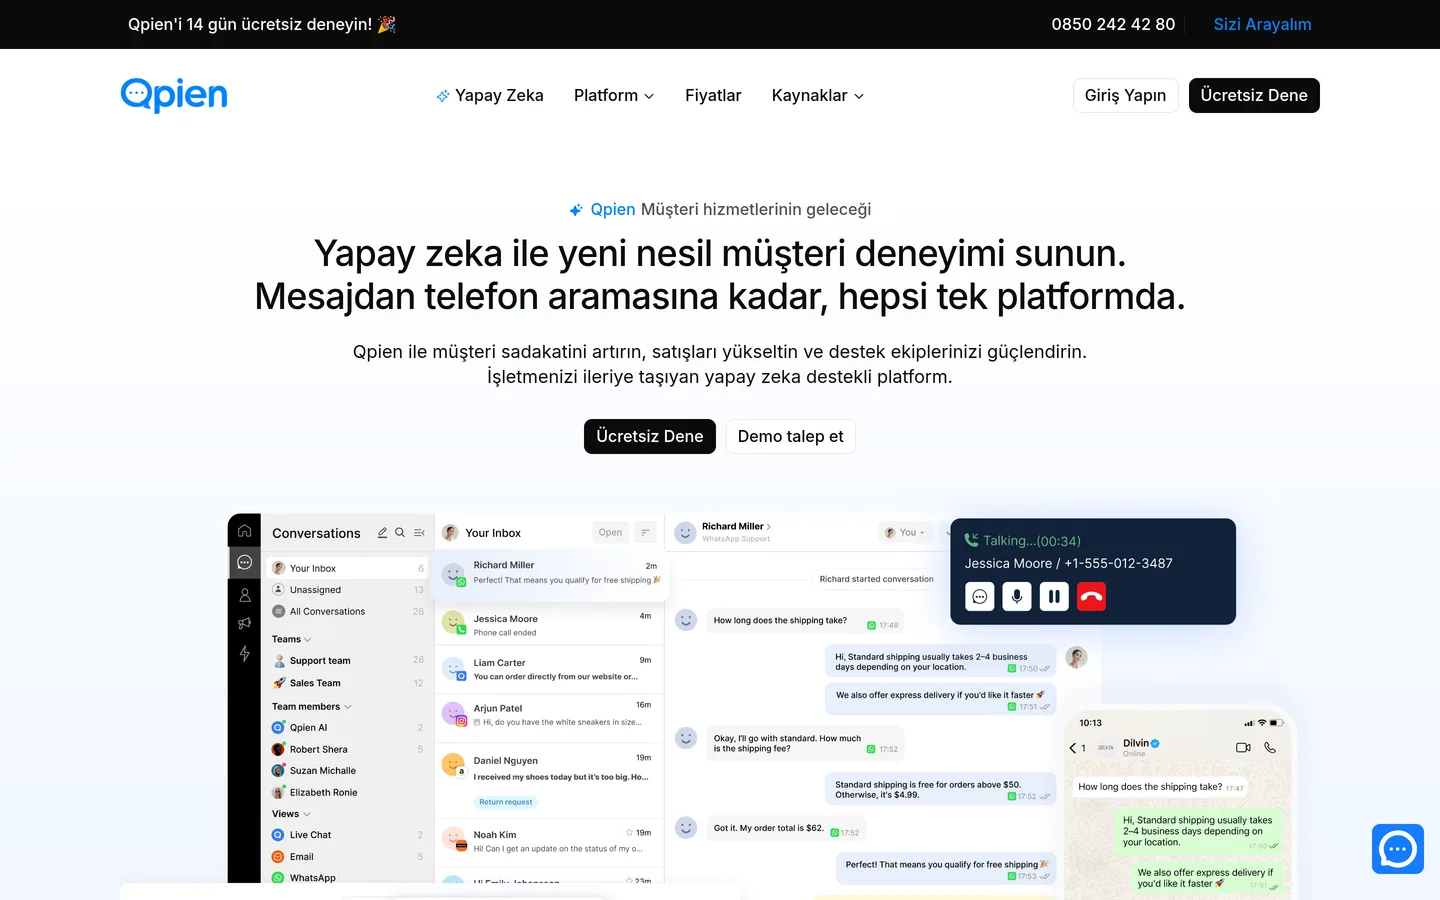Select team member Elizabeth Ronie
Image resolution: width=1440 pixels, height=900 pixels.
pos(348,792)
